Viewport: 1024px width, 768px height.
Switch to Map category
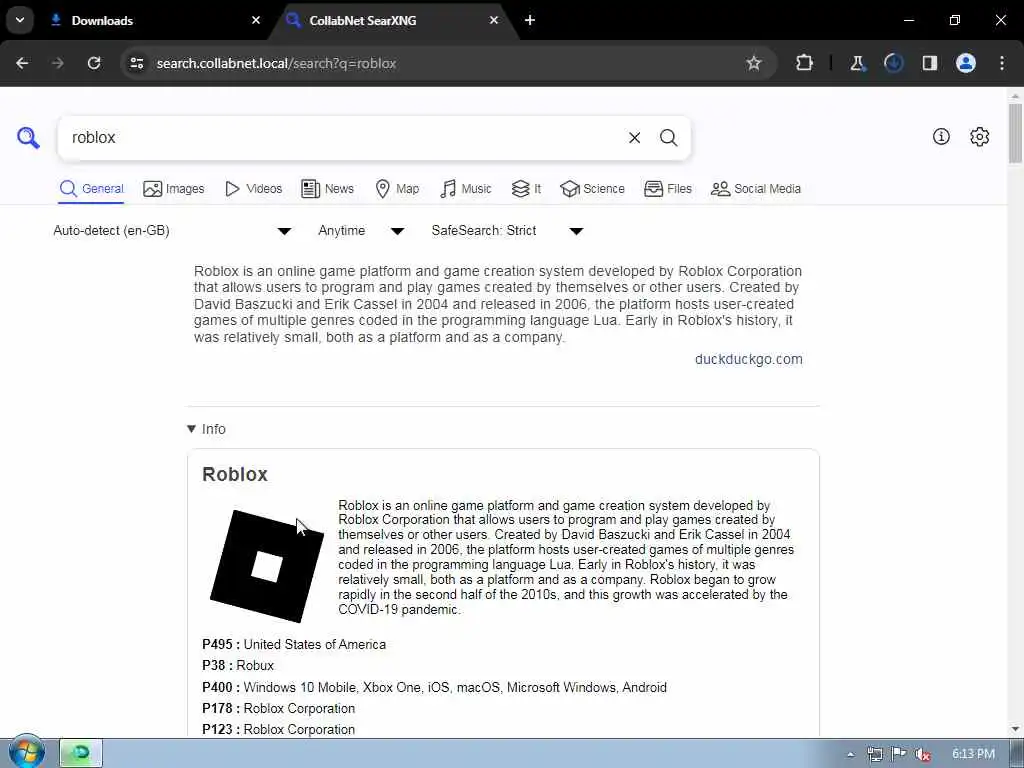397,189
